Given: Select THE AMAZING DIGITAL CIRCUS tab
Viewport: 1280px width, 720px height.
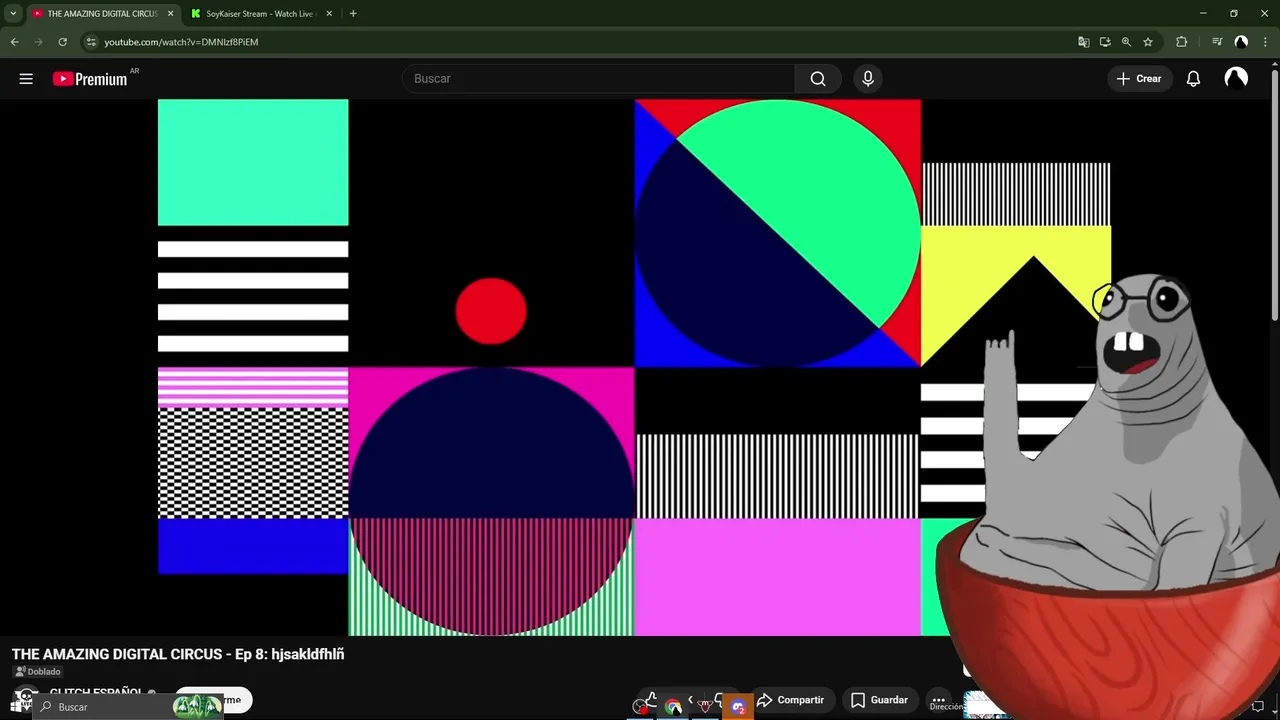Looking at the screenshot, I should pos(102,14).
